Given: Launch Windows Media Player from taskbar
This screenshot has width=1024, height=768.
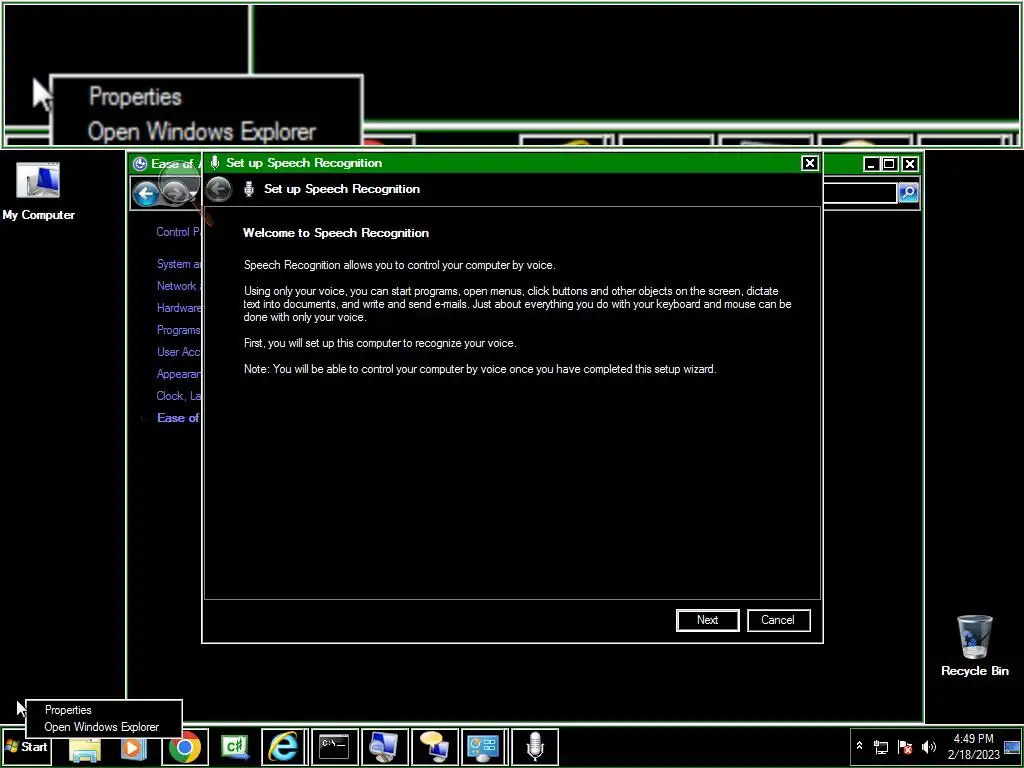Looking at the screenshot, I should 133,747.
